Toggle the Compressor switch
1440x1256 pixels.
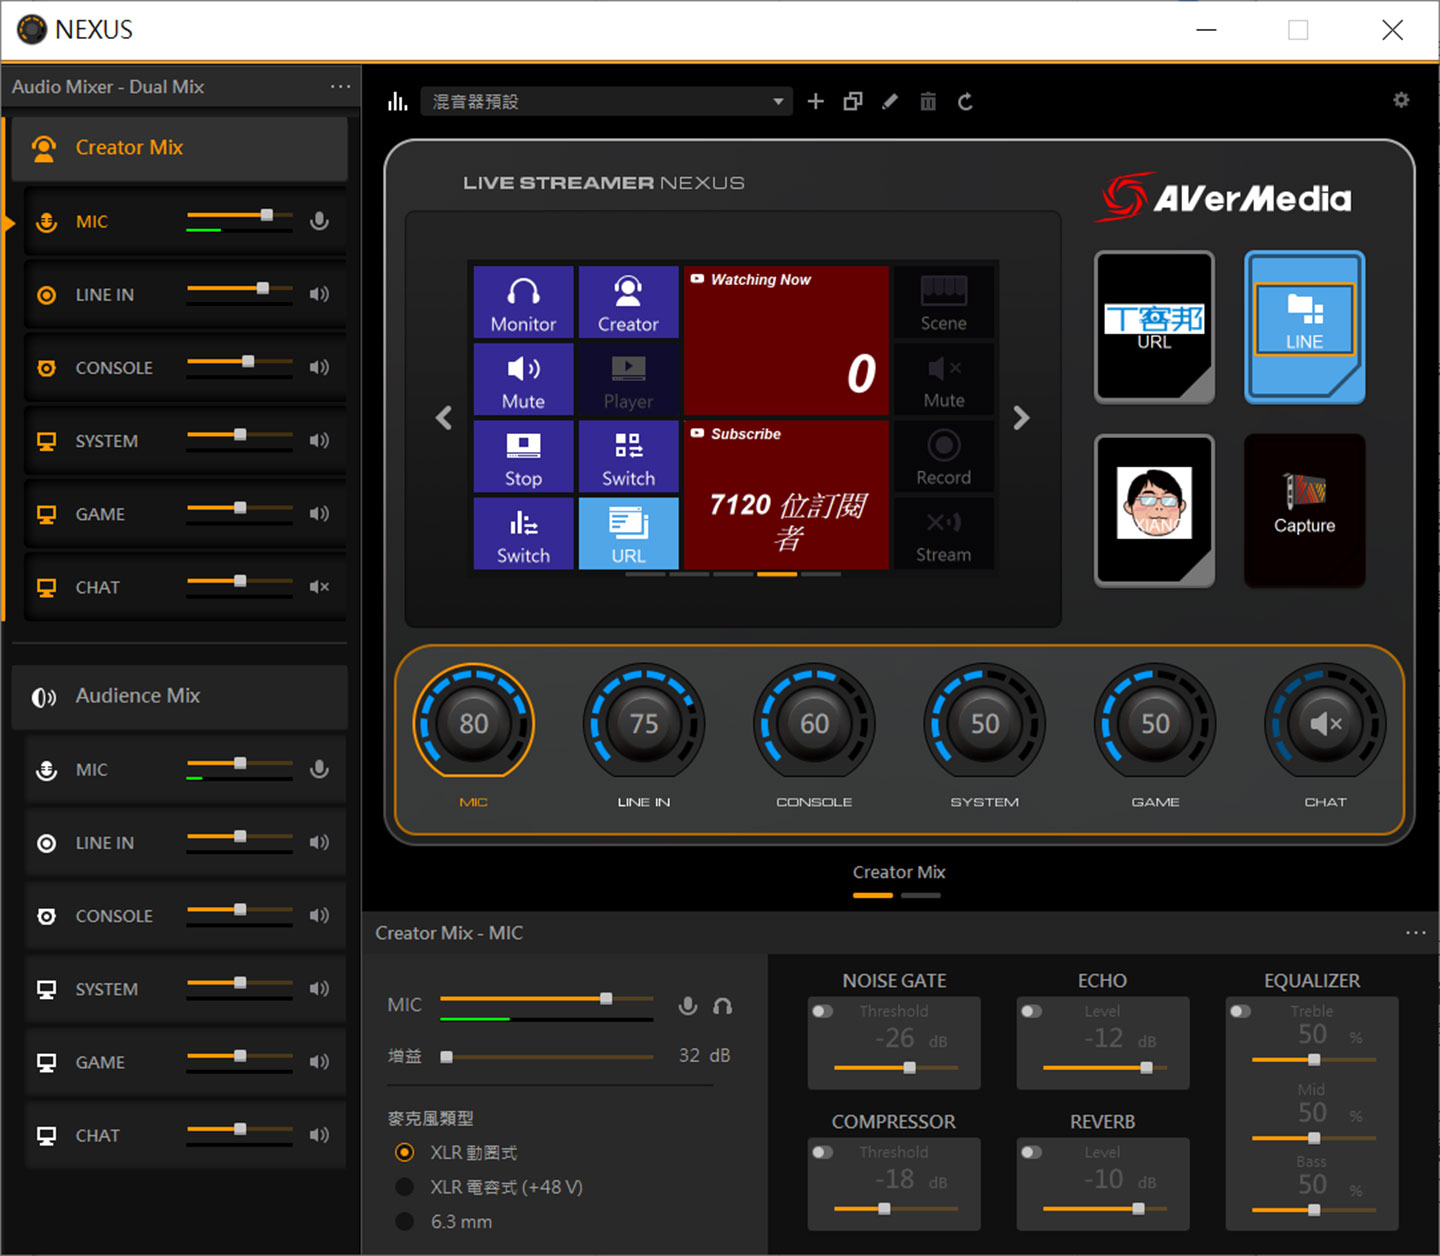click(x=823, y=1152)
